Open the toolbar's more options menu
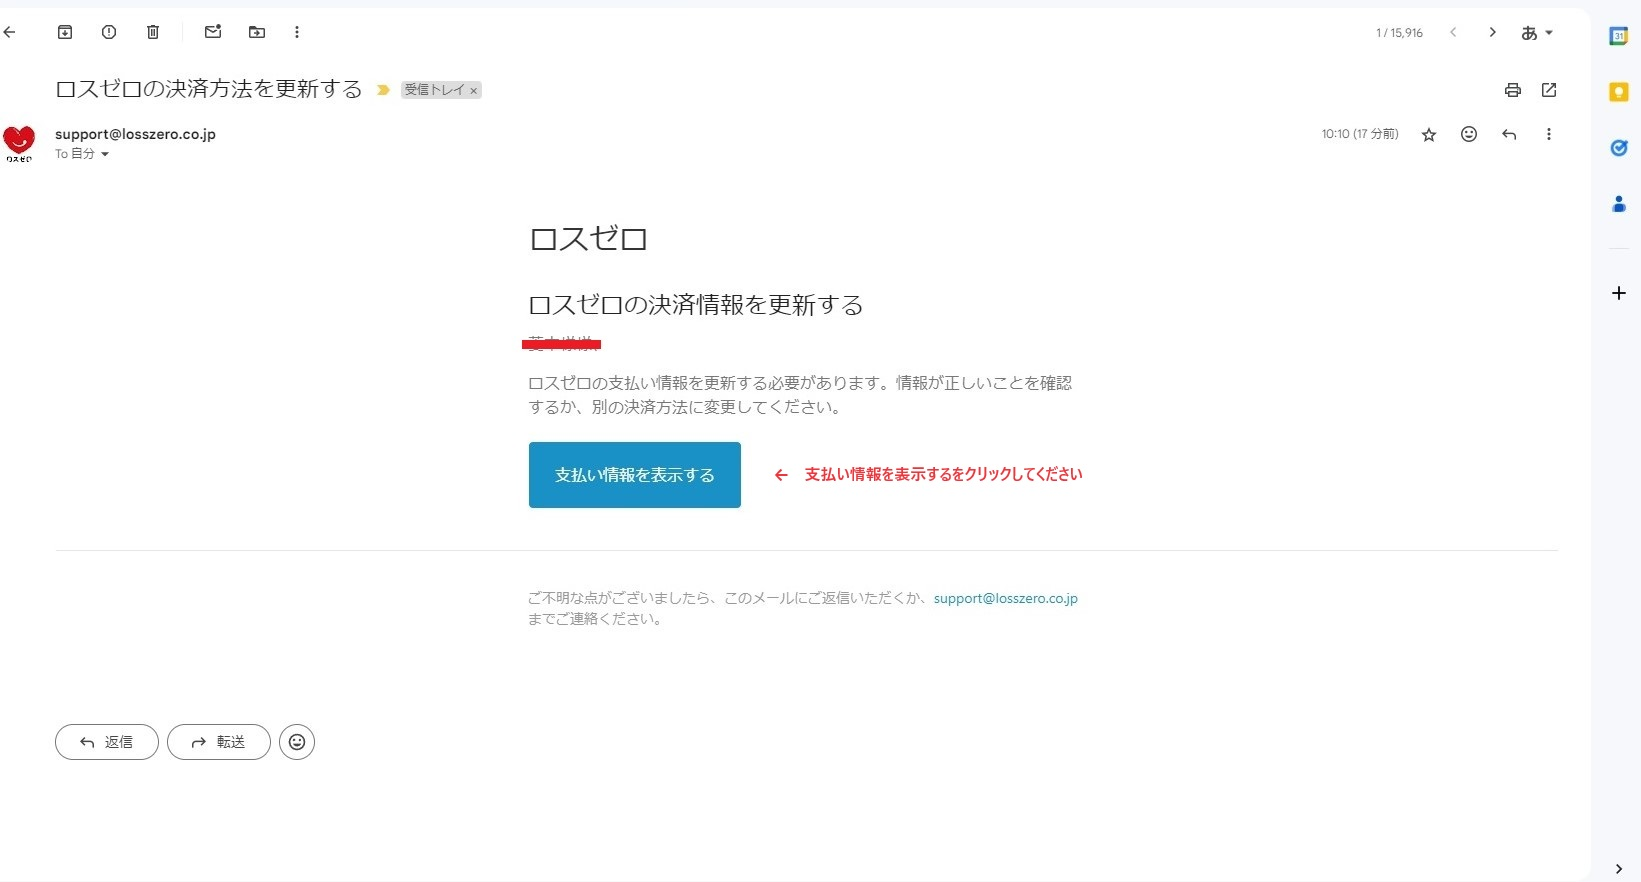This screenshot has width=1641, height=882. (297, 32)
